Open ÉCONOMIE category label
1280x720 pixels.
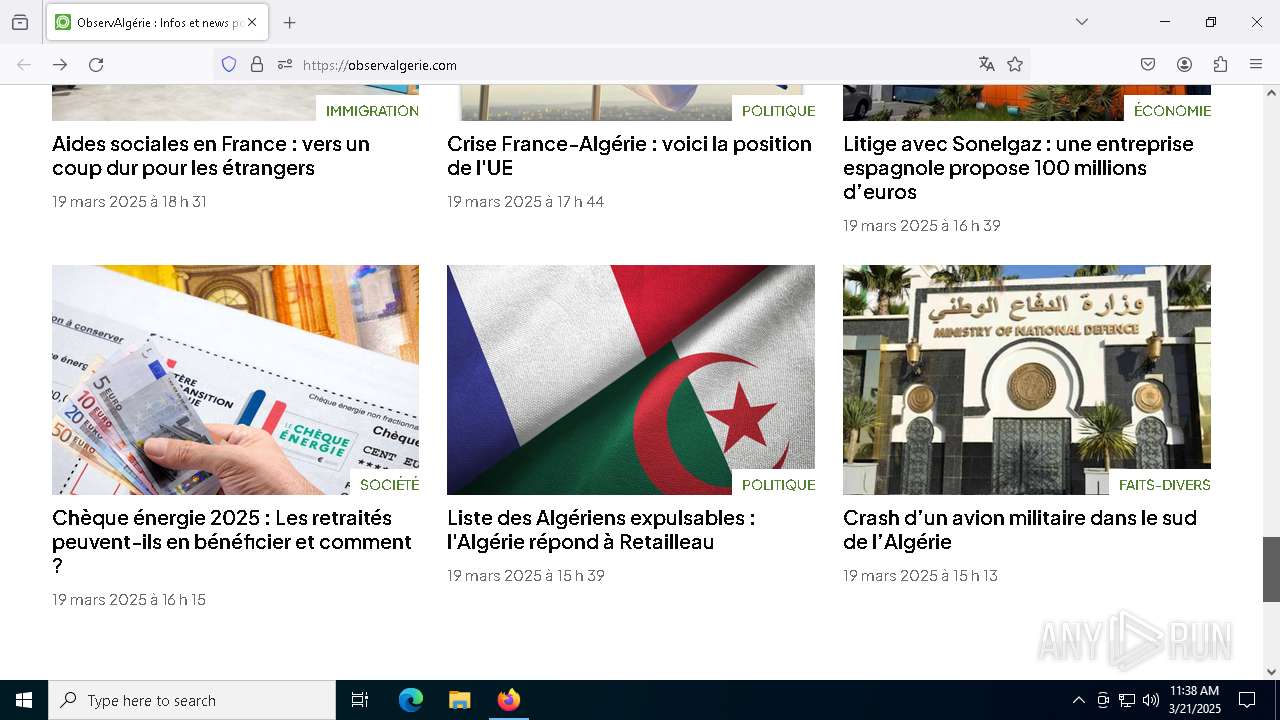tap(1172, 111)
